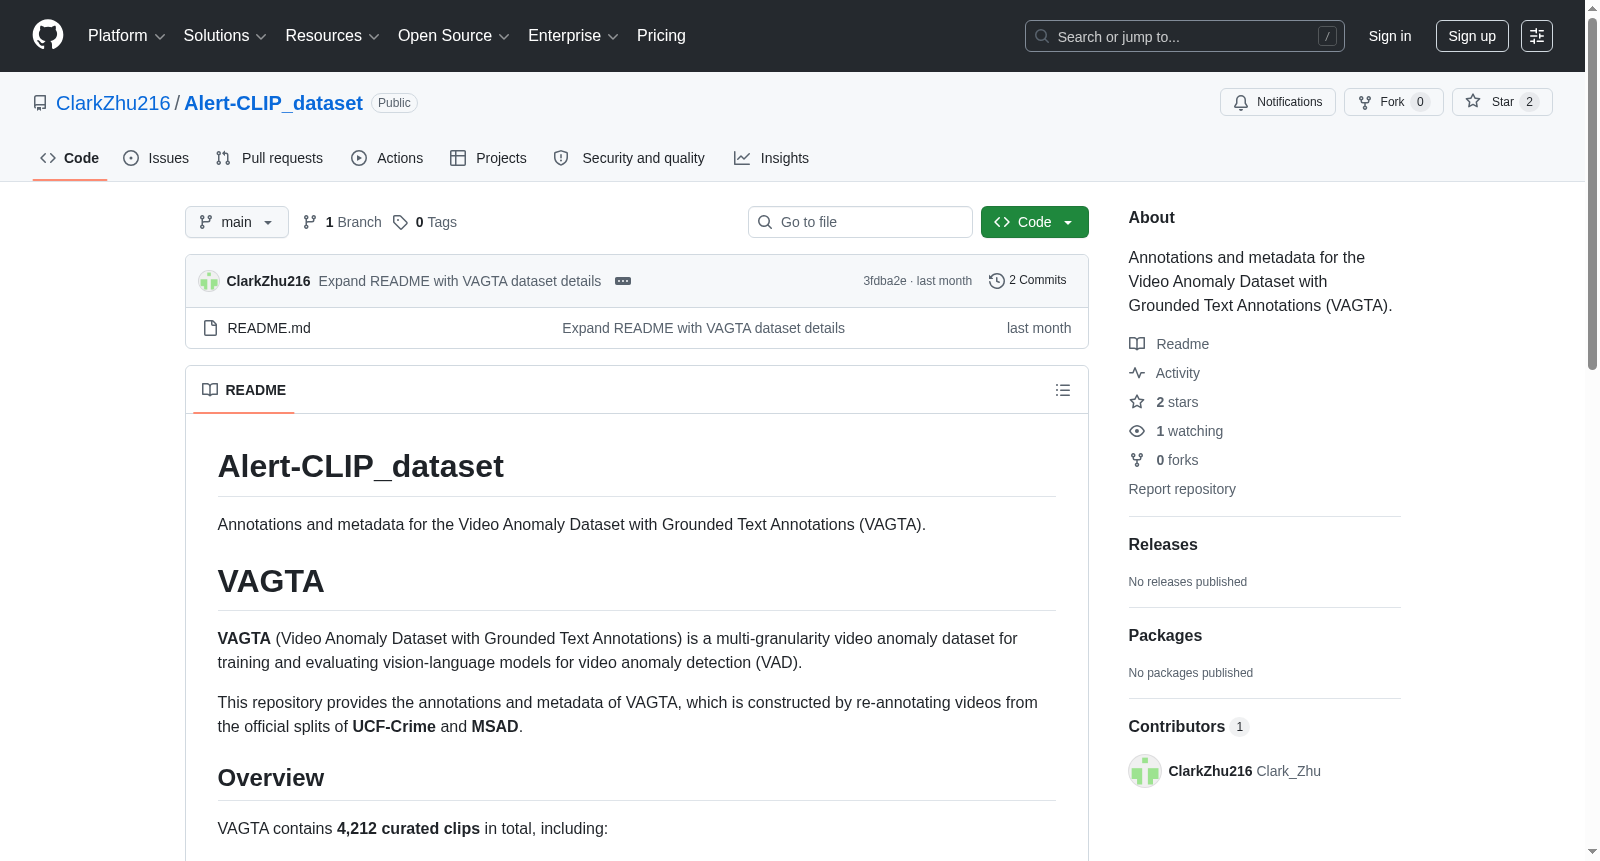Open the Issues tab
1600x861 pixels.
[x=156, y=158]
